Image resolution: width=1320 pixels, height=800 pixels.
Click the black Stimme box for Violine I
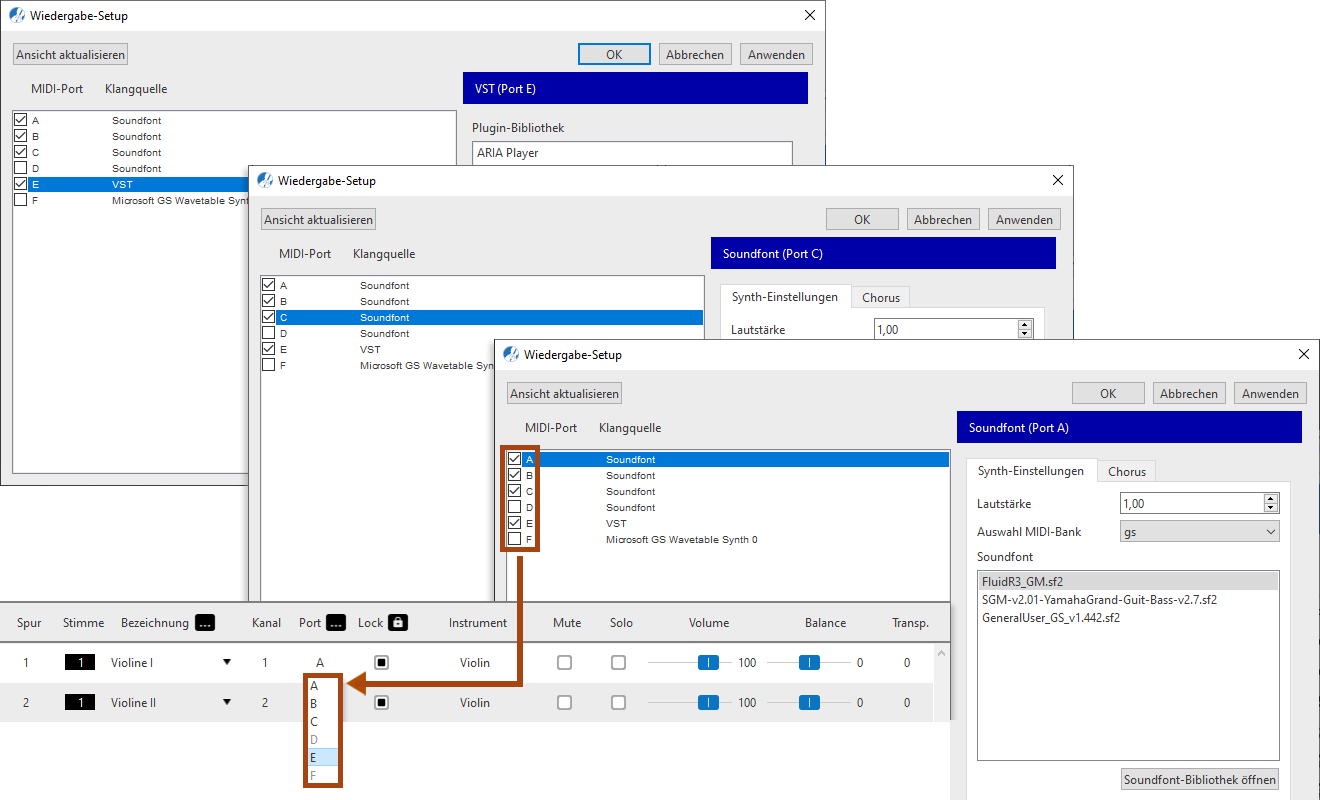coord(80,662)
